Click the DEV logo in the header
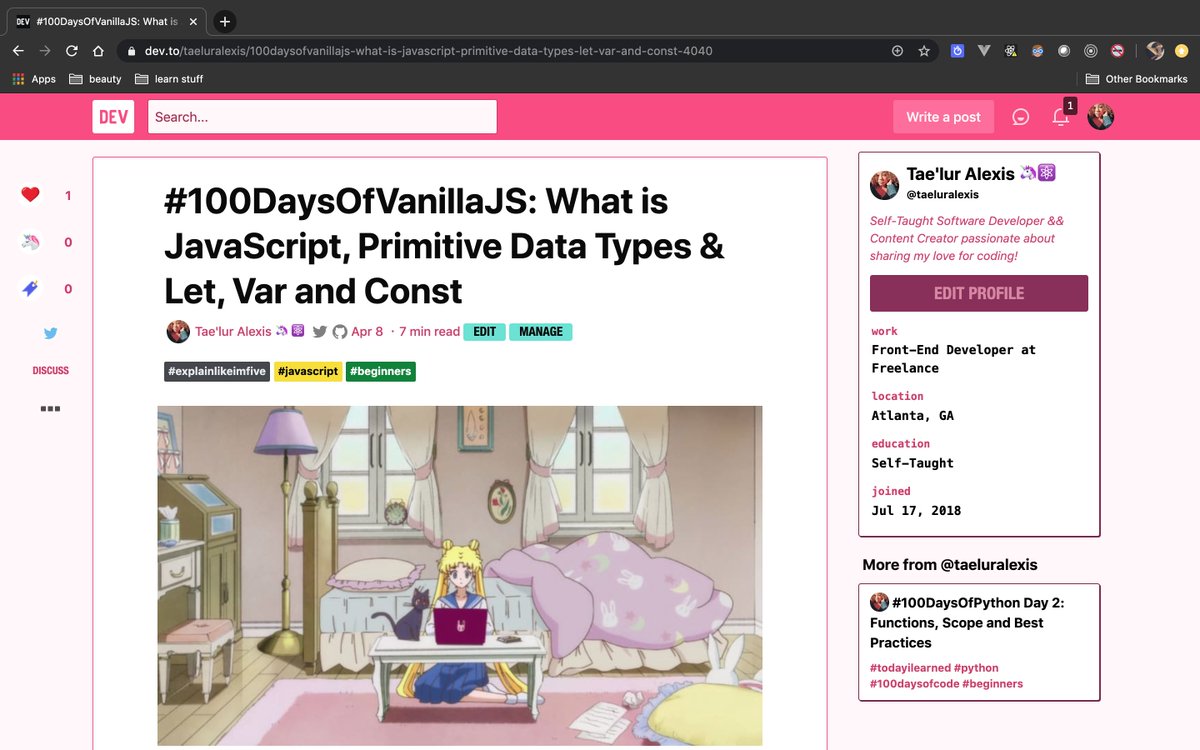 113,117
